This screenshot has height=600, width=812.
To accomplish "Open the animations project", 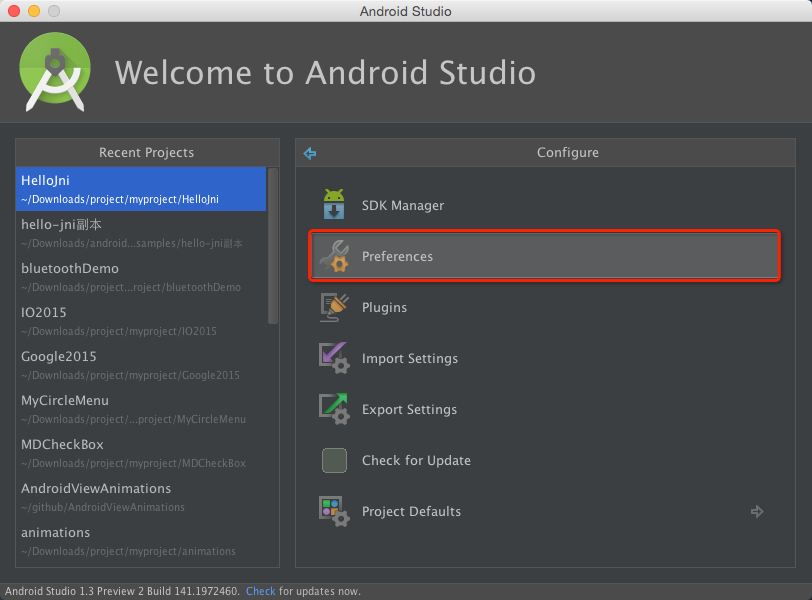I will (x=141, y=541).
